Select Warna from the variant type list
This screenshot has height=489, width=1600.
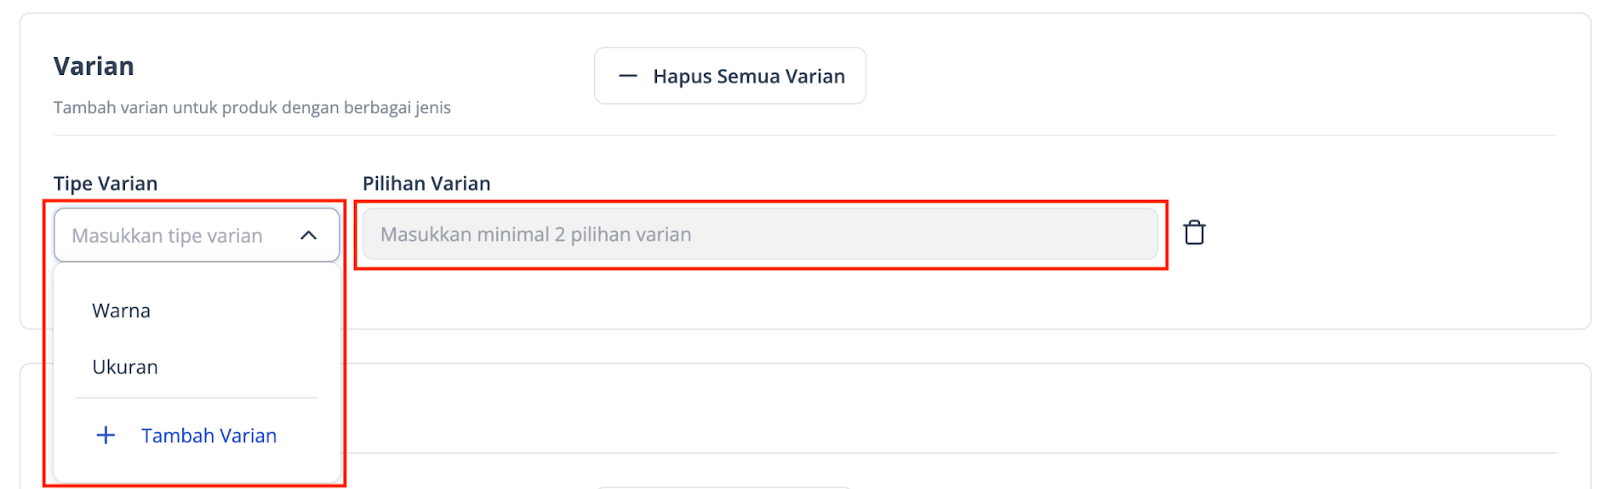(121, 311)
